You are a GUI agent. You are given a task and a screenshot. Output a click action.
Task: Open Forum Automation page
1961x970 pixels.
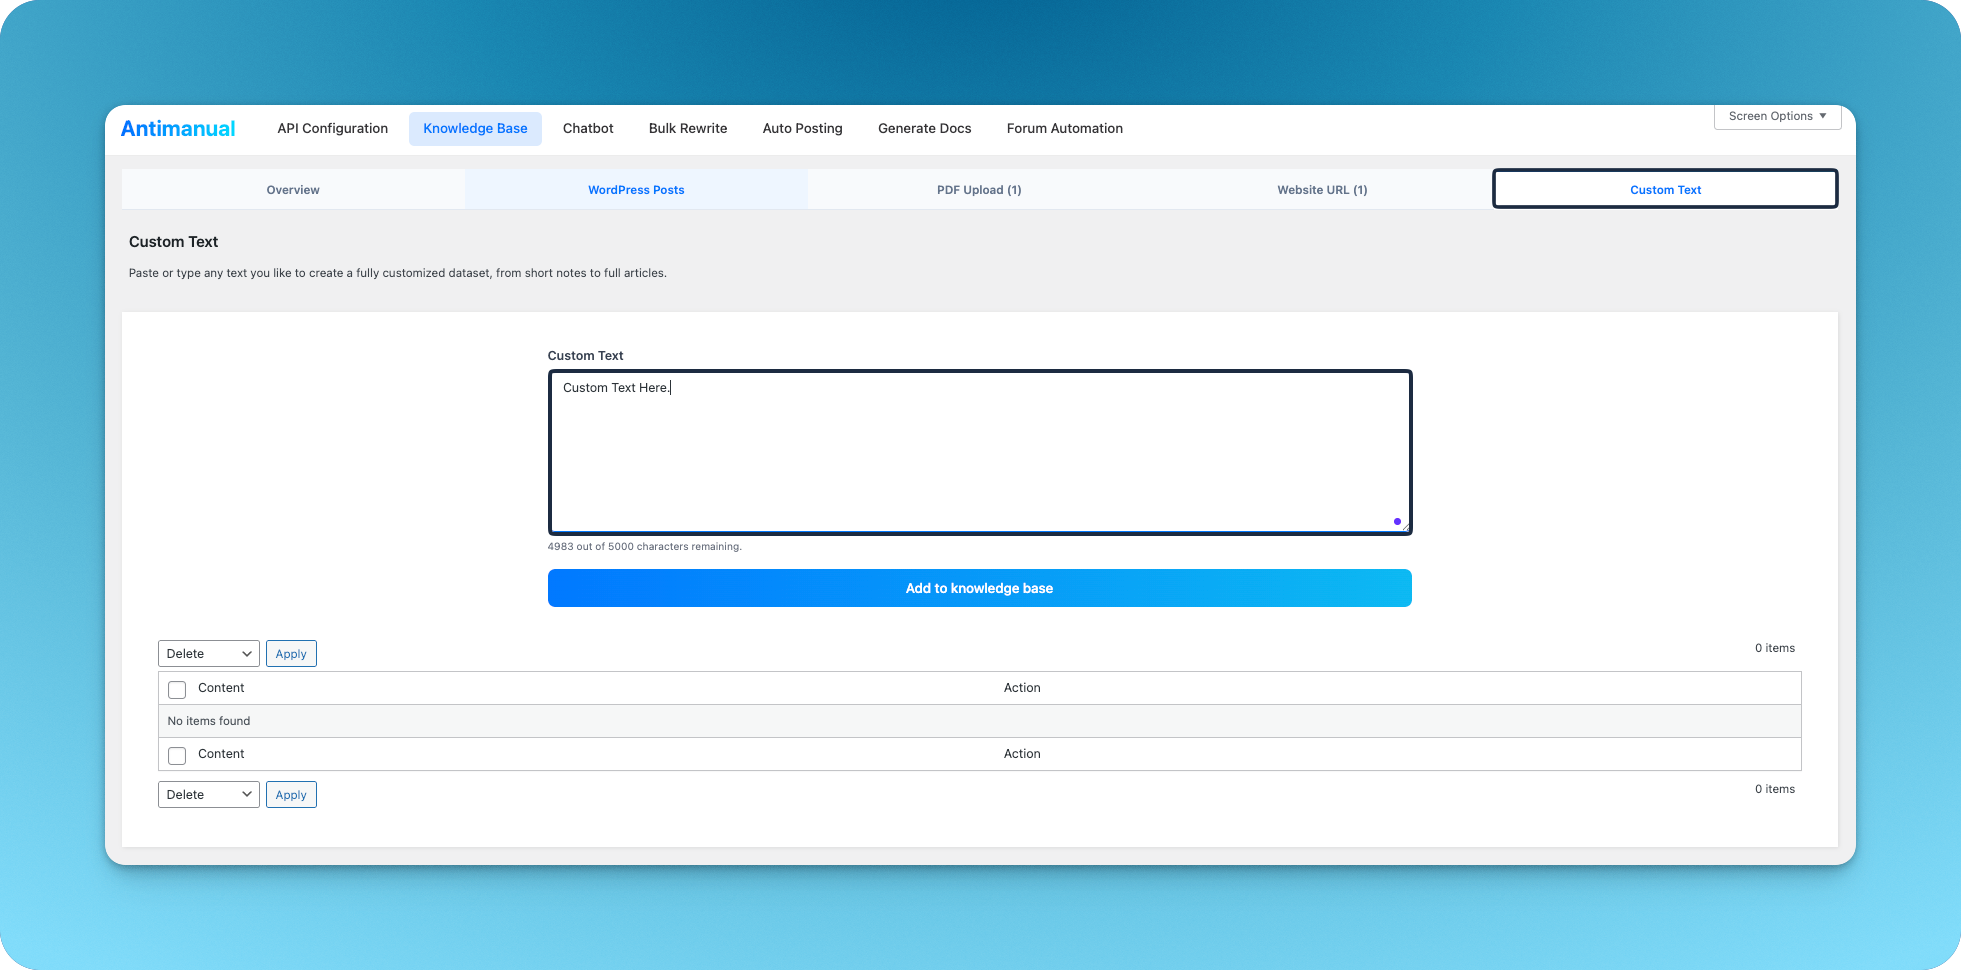(1064, 128)
